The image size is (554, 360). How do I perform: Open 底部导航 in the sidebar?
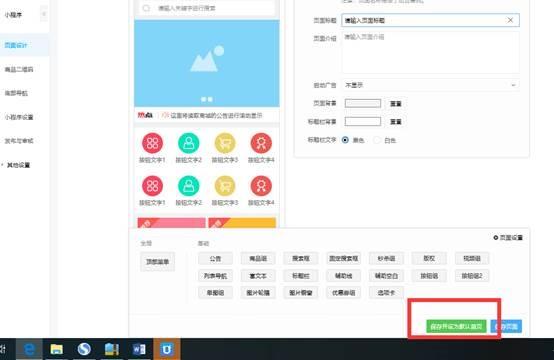point(16,93)
